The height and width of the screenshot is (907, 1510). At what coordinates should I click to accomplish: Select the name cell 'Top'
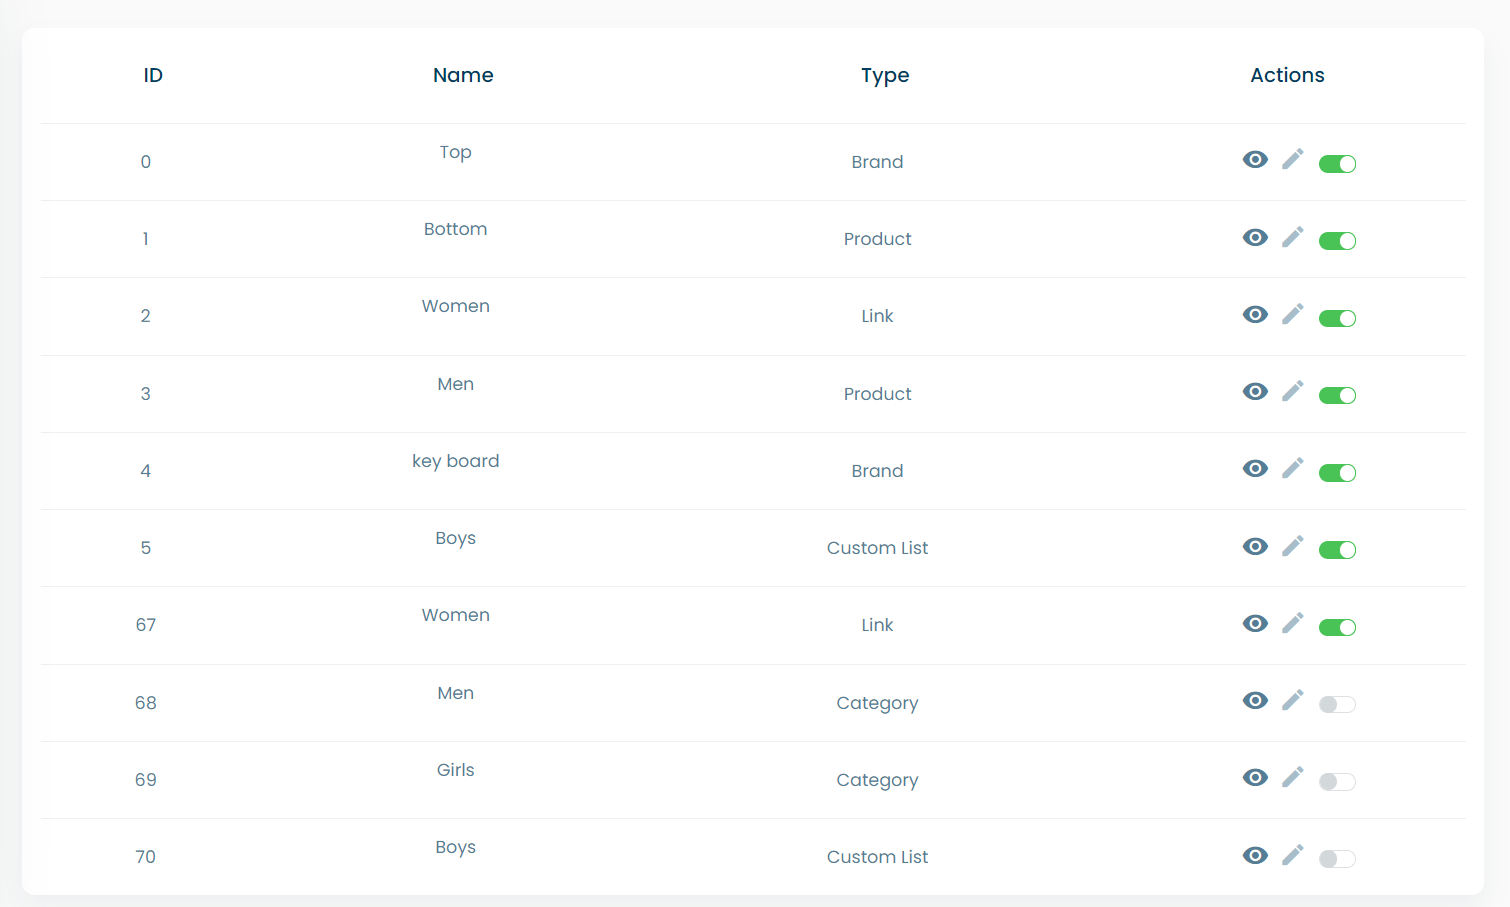click(x=455, y=152)
